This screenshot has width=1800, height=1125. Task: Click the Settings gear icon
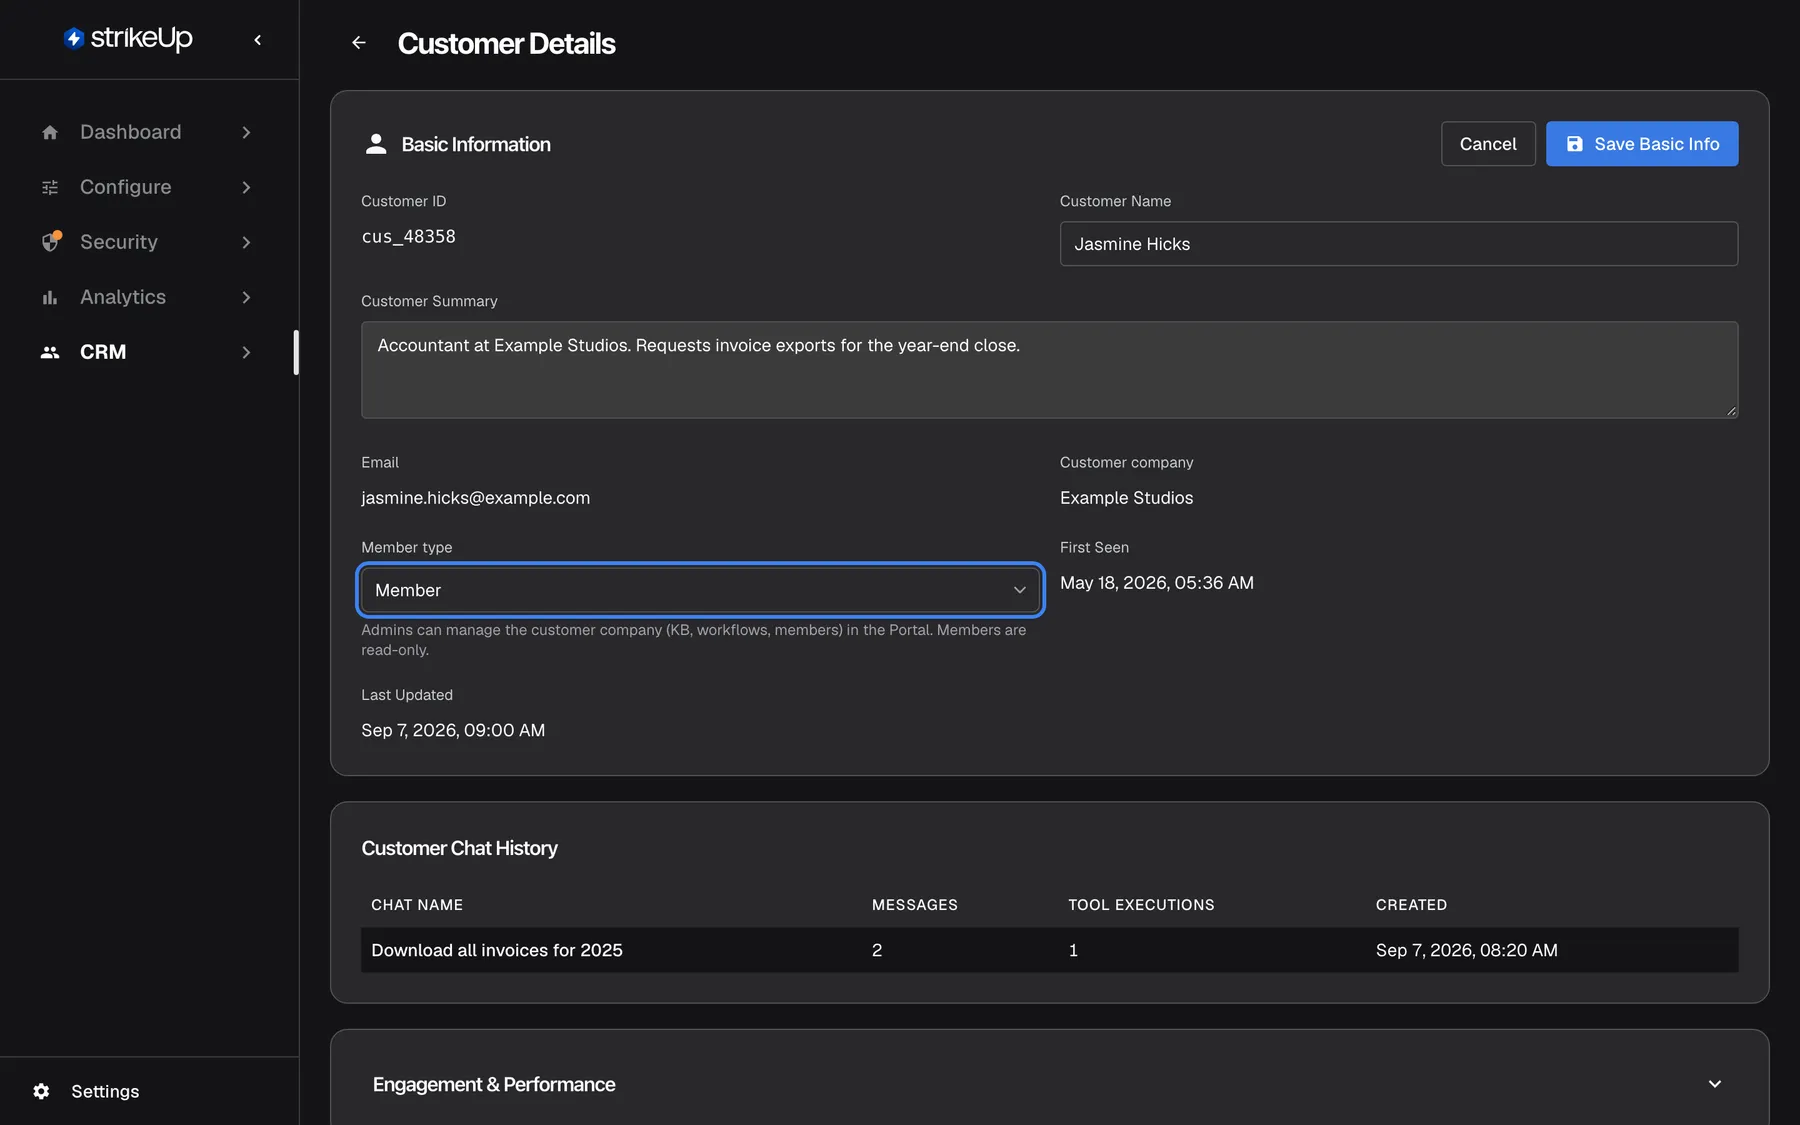[41, 1091]
